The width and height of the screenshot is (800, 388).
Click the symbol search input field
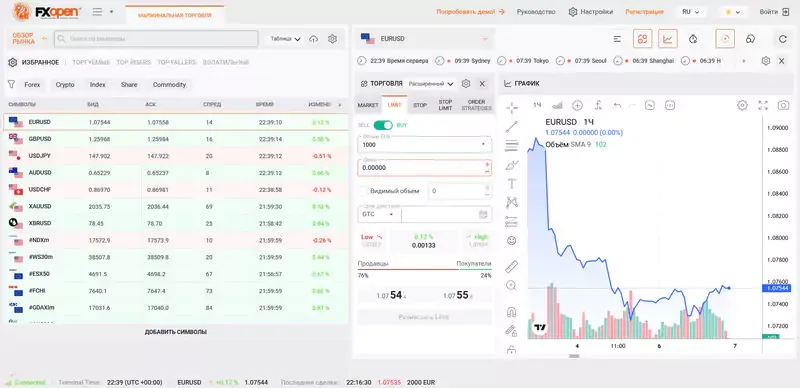click(x=156, y=39)
